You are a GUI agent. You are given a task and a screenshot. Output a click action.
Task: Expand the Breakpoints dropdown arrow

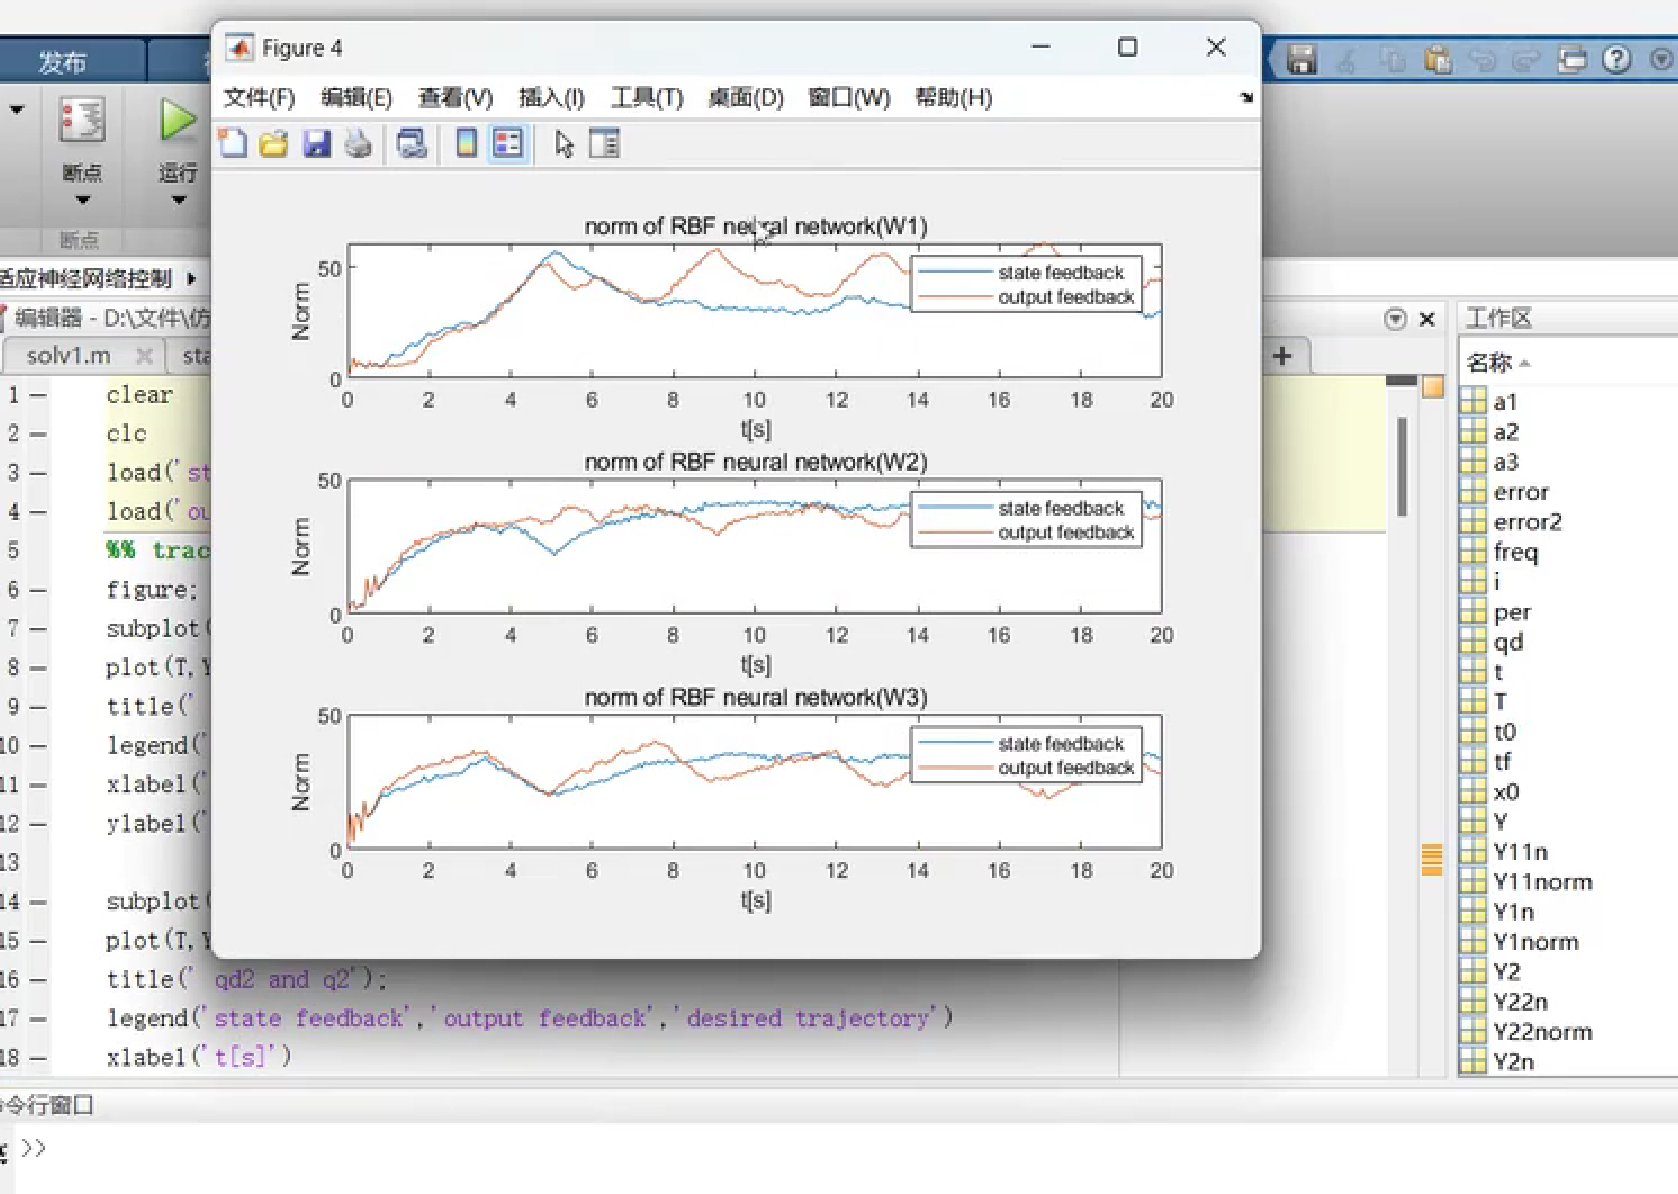click(83, 200)
